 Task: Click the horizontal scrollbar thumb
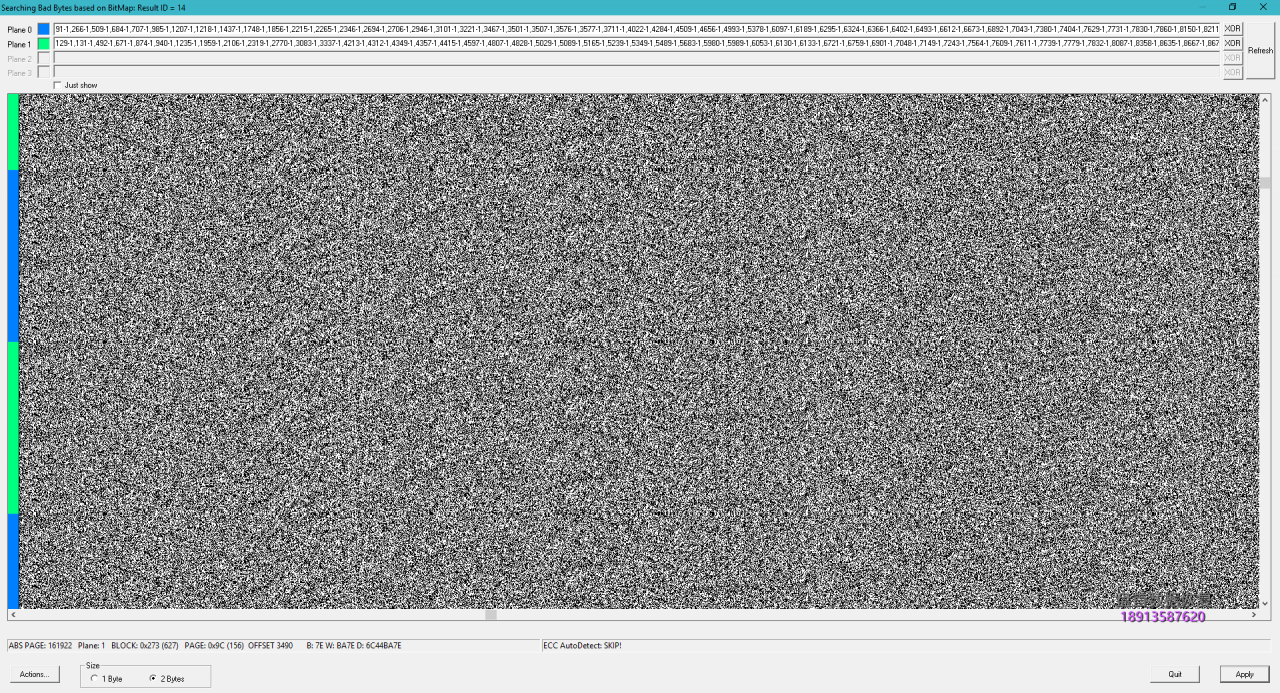pyautogui.click(x=491, y=615)
